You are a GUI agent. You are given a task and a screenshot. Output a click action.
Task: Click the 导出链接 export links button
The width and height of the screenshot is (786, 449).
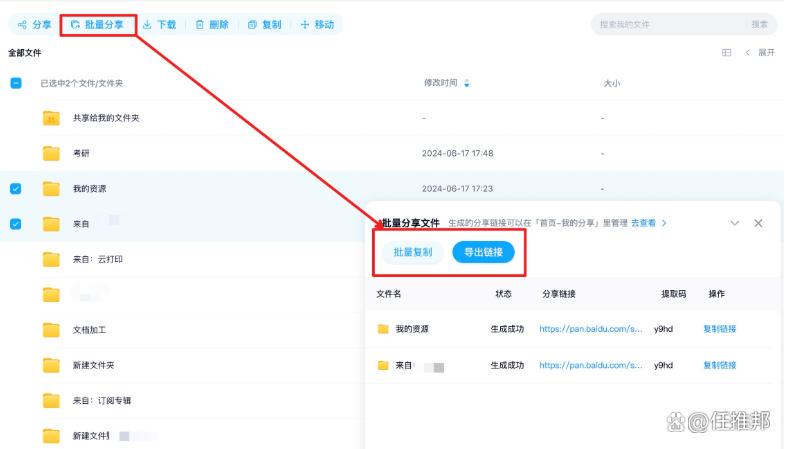pyautogui.click(x=483, y=252)
